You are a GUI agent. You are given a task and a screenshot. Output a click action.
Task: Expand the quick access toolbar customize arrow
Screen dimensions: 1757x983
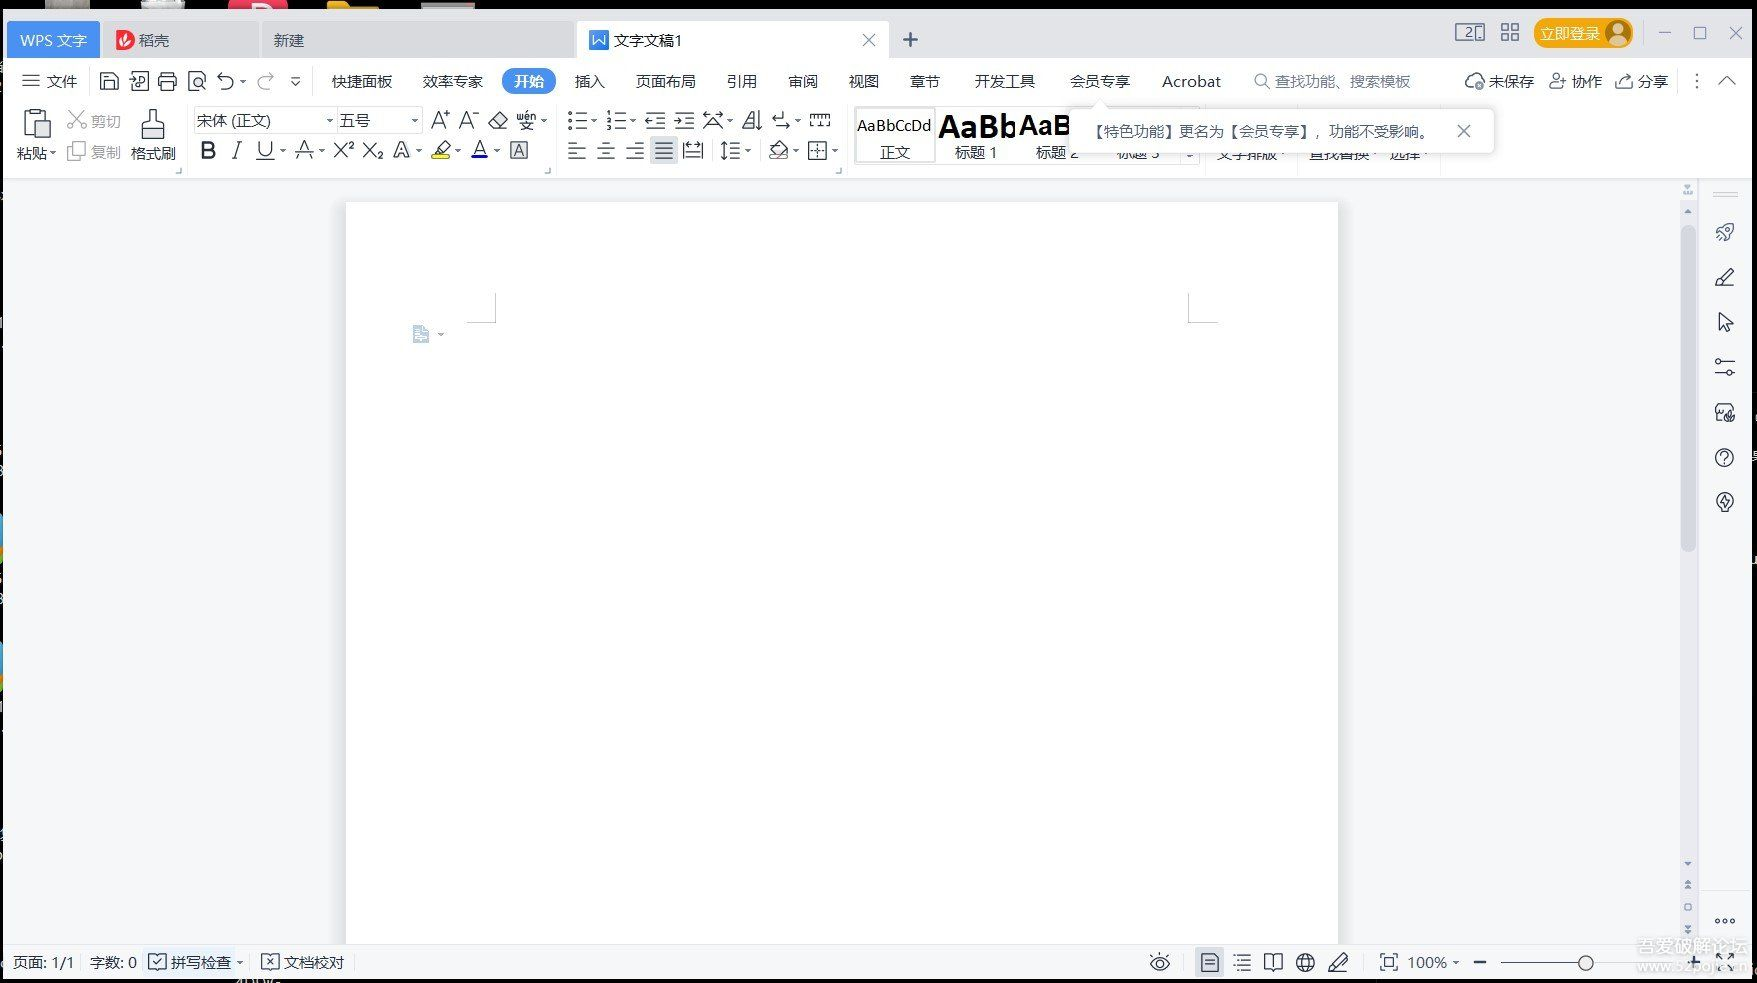[295, 81]
